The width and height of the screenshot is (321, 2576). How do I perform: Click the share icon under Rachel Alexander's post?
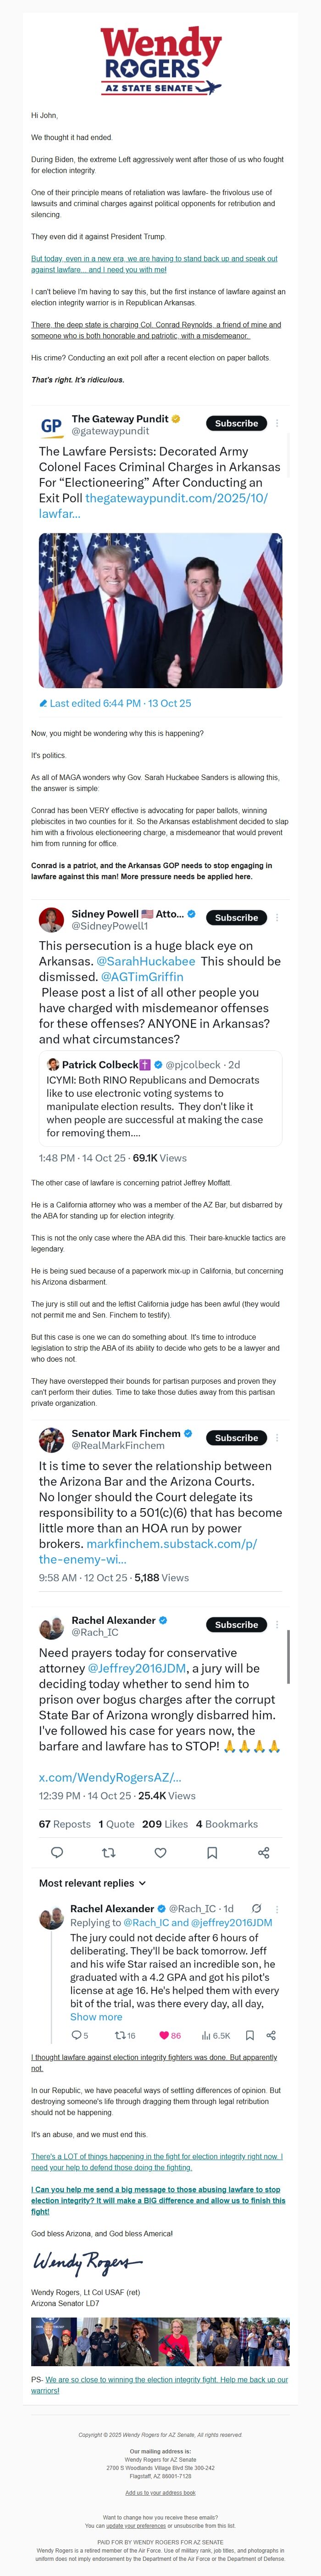(x=264, y=1852)
